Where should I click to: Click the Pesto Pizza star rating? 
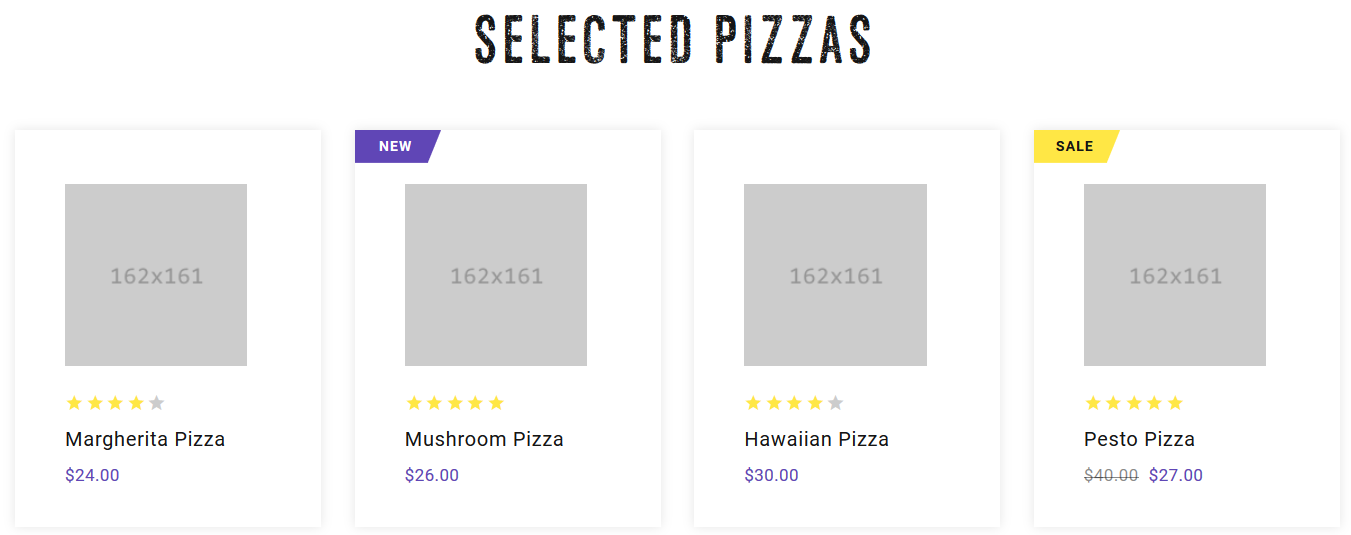[1134, 403]
